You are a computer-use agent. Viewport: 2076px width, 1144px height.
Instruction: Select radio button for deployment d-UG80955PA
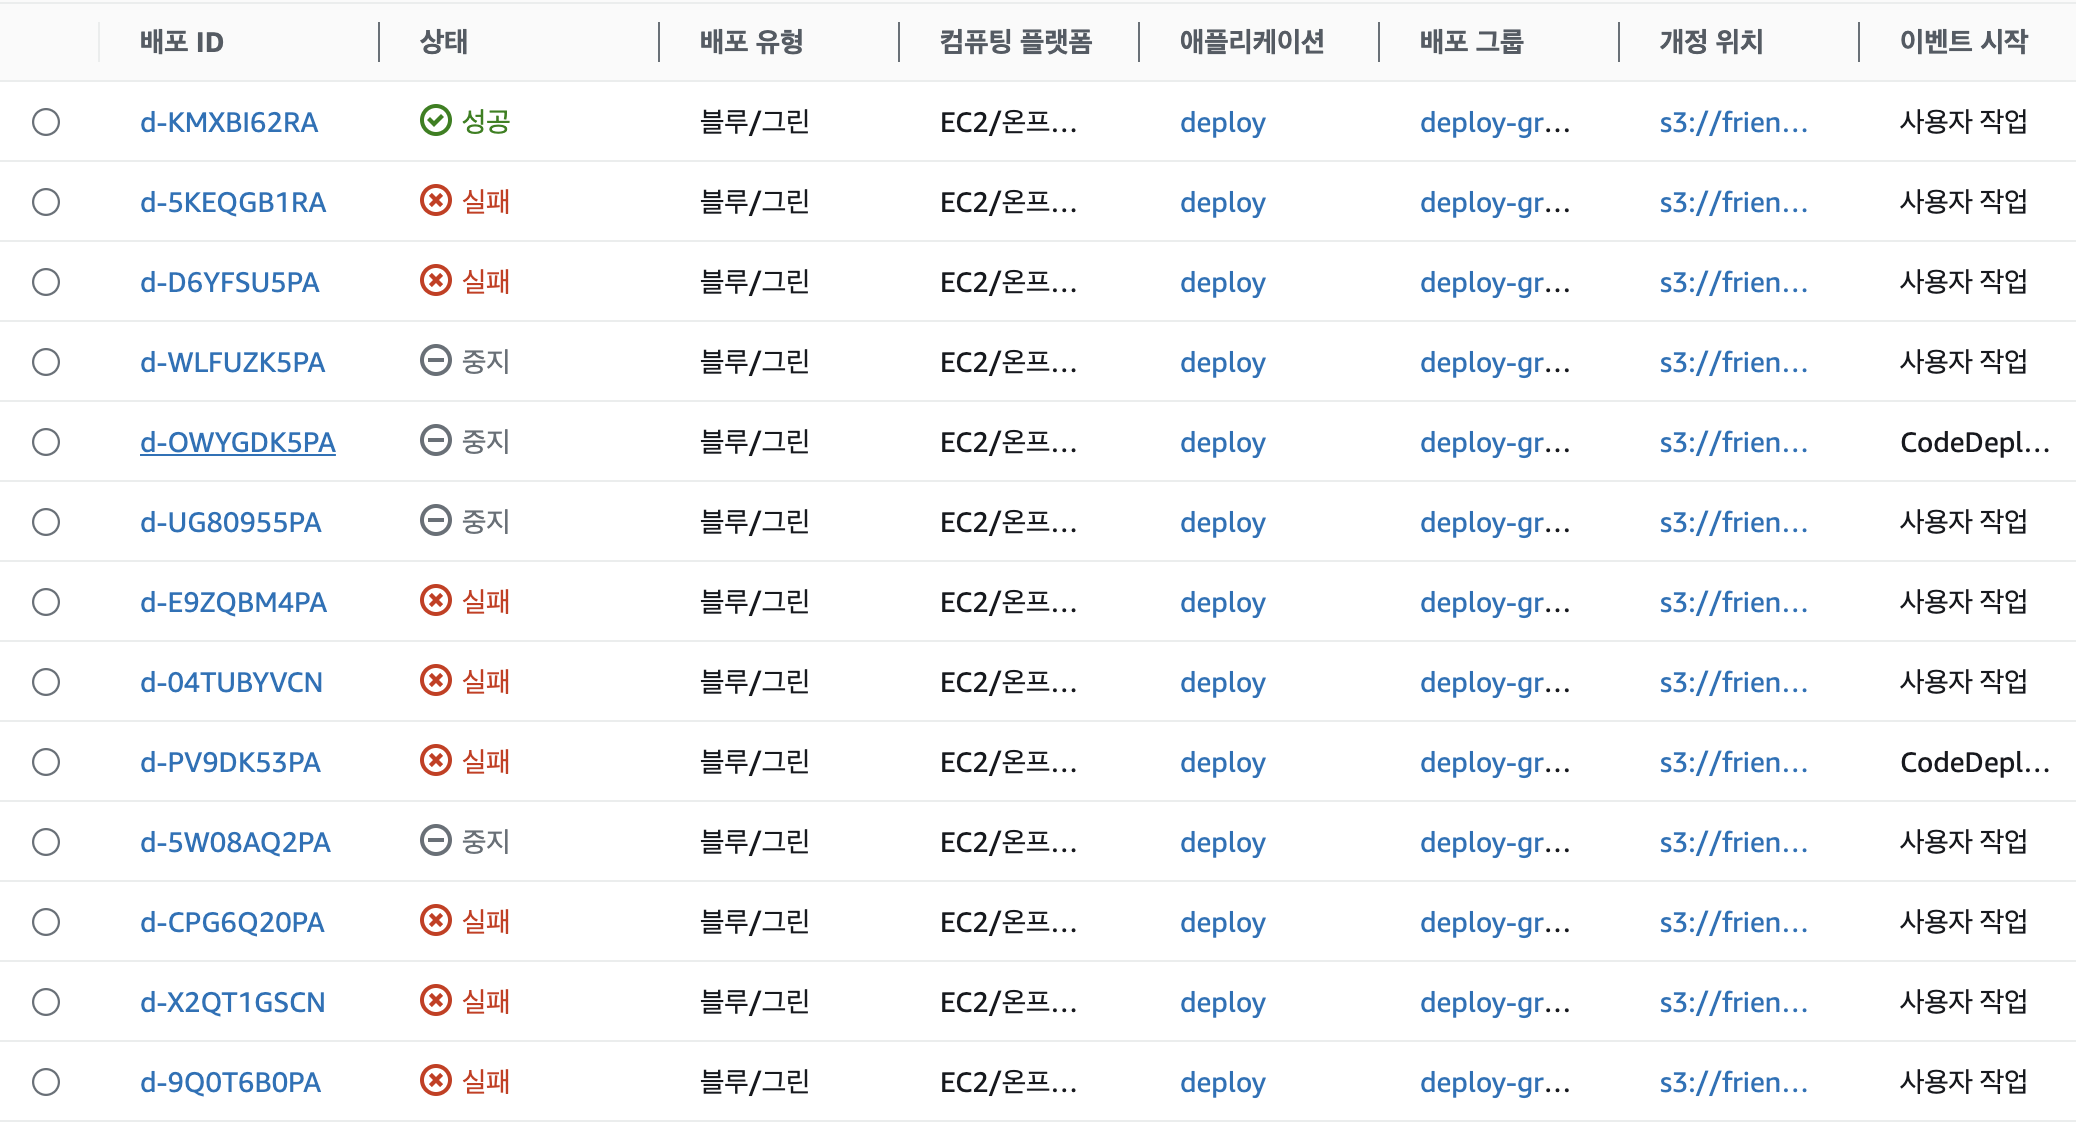pyautogui.click(x=46, y=522)
